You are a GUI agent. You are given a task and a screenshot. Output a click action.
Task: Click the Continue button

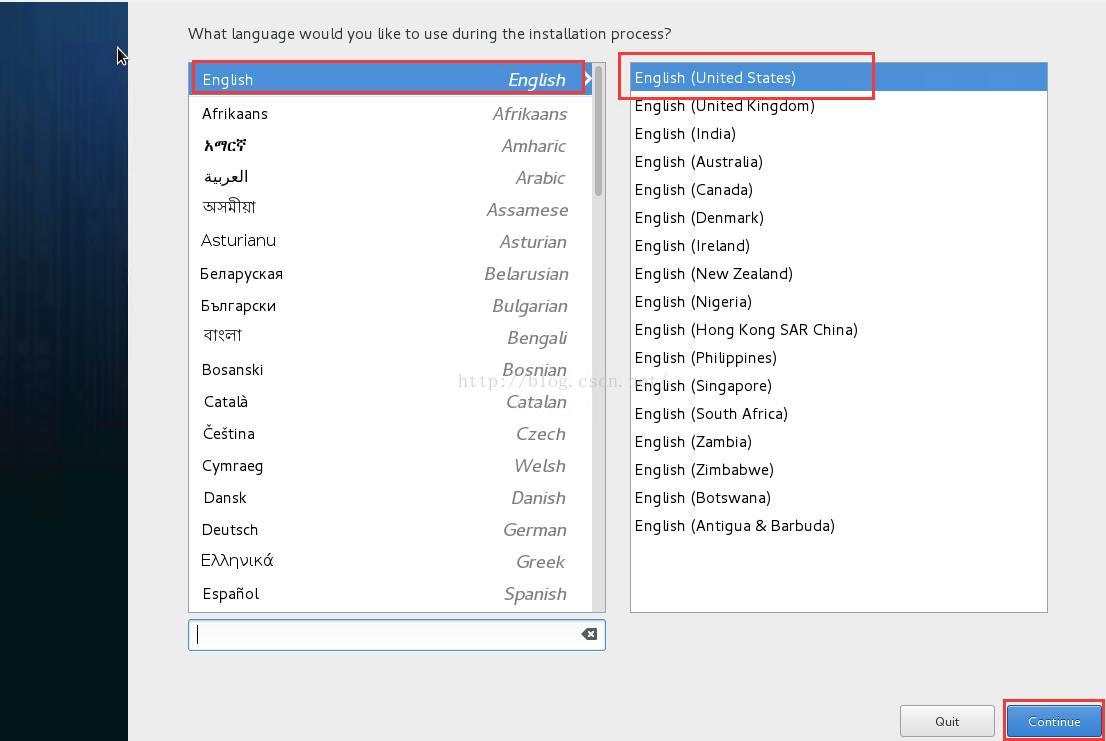1054,721
